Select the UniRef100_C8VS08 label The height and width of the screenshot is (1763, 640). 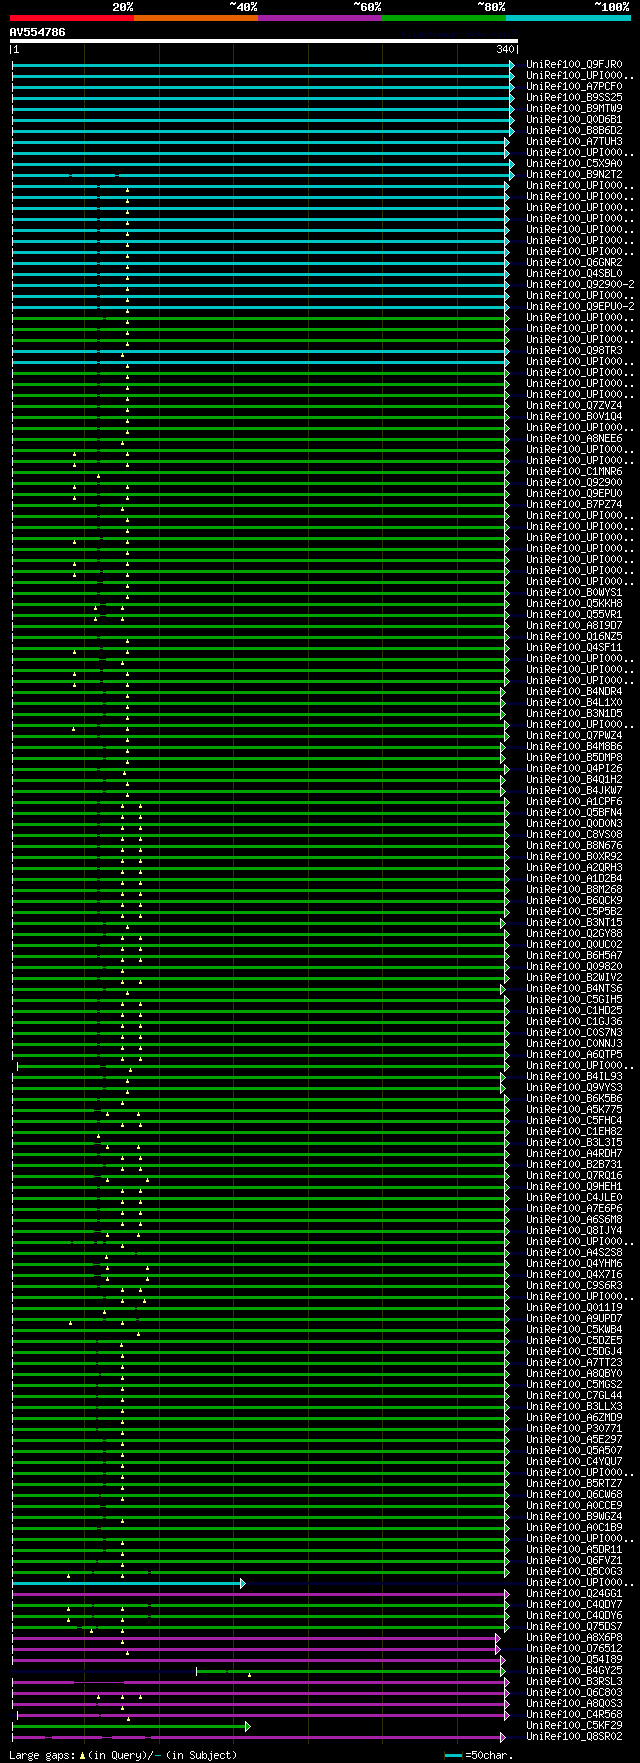click(x=574, y=835)
